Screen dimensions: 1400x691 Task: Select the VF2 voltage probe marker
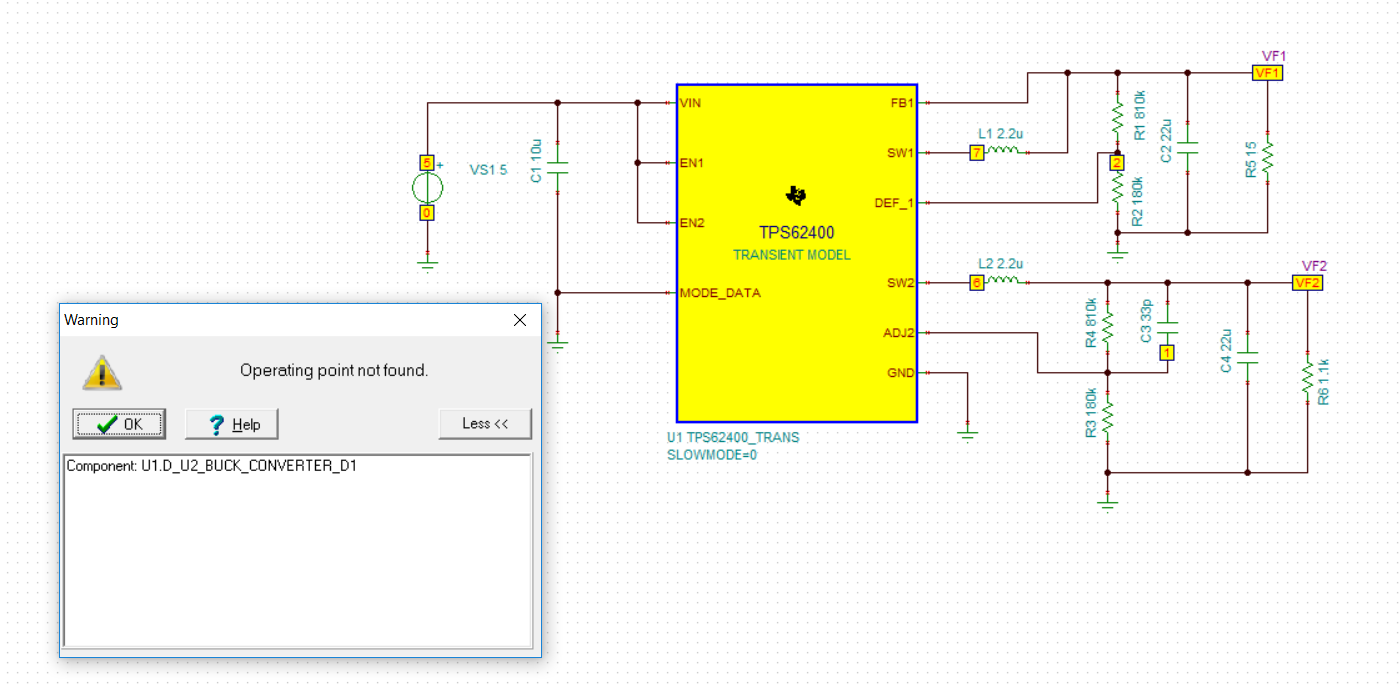click(x=1307, y=283)
